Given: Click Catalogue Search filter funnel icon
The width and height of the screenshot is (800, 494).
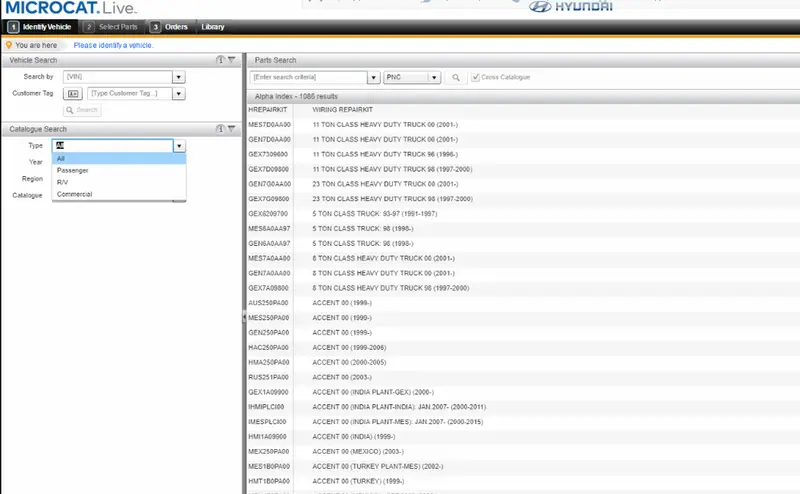Looking at the screenshot, I should tap(232, 129).
